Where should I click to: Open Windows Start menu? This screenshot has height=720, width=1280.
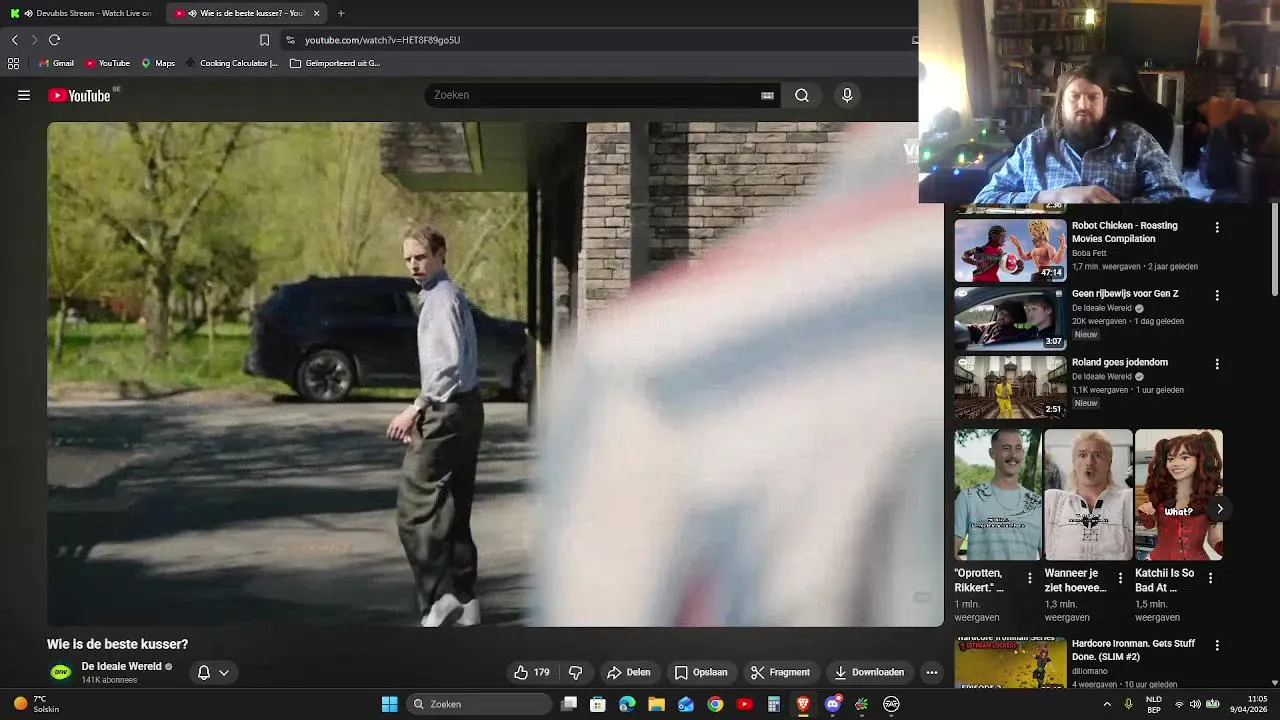click(390, 704)
